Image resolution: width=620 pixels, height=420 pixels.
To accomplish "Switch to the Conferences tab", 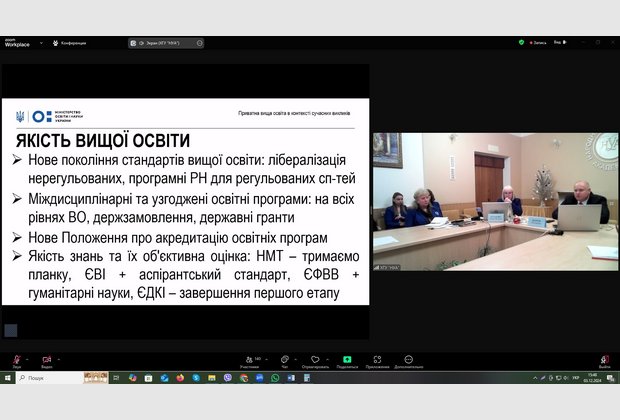I will click(70, 43).
